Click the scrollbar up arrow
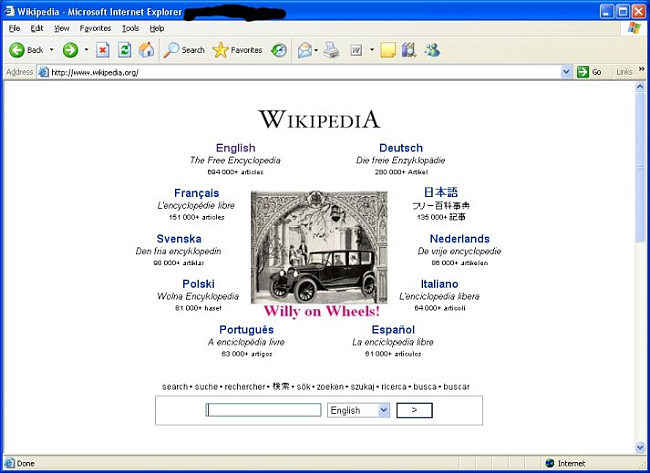This screenshot has height=473, width=650. [x=640, y=87]
